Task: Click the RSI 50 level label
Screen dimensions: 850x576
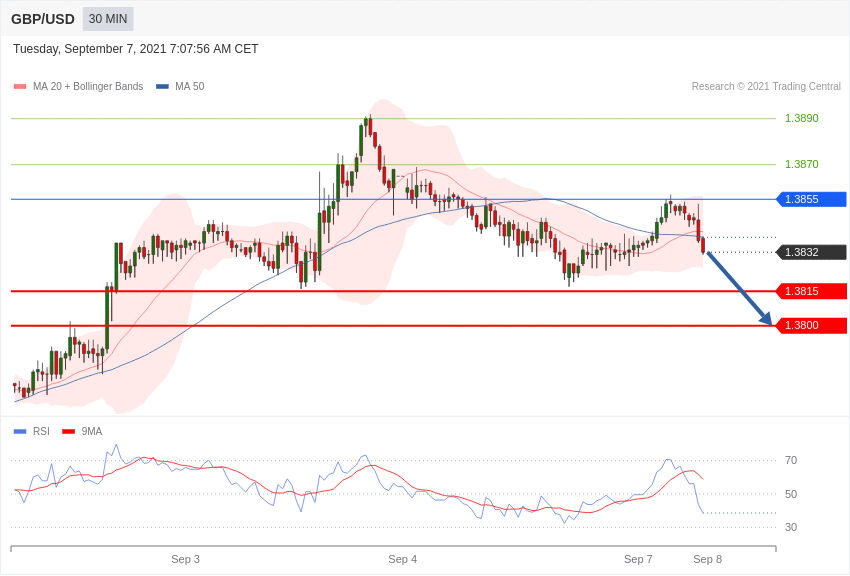Action: pyautogui.click(x=791, y=494)
